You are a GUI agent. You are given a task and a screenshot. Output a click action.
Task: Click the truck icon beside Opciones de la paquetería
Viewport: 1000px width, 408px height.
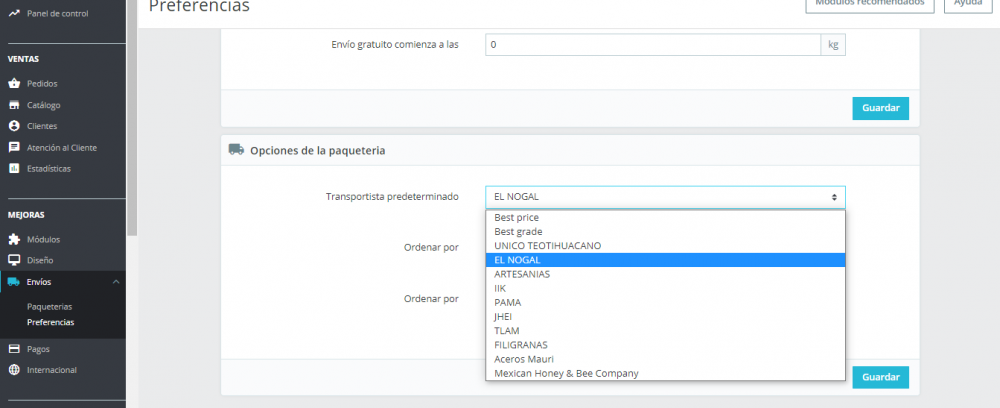236,150
